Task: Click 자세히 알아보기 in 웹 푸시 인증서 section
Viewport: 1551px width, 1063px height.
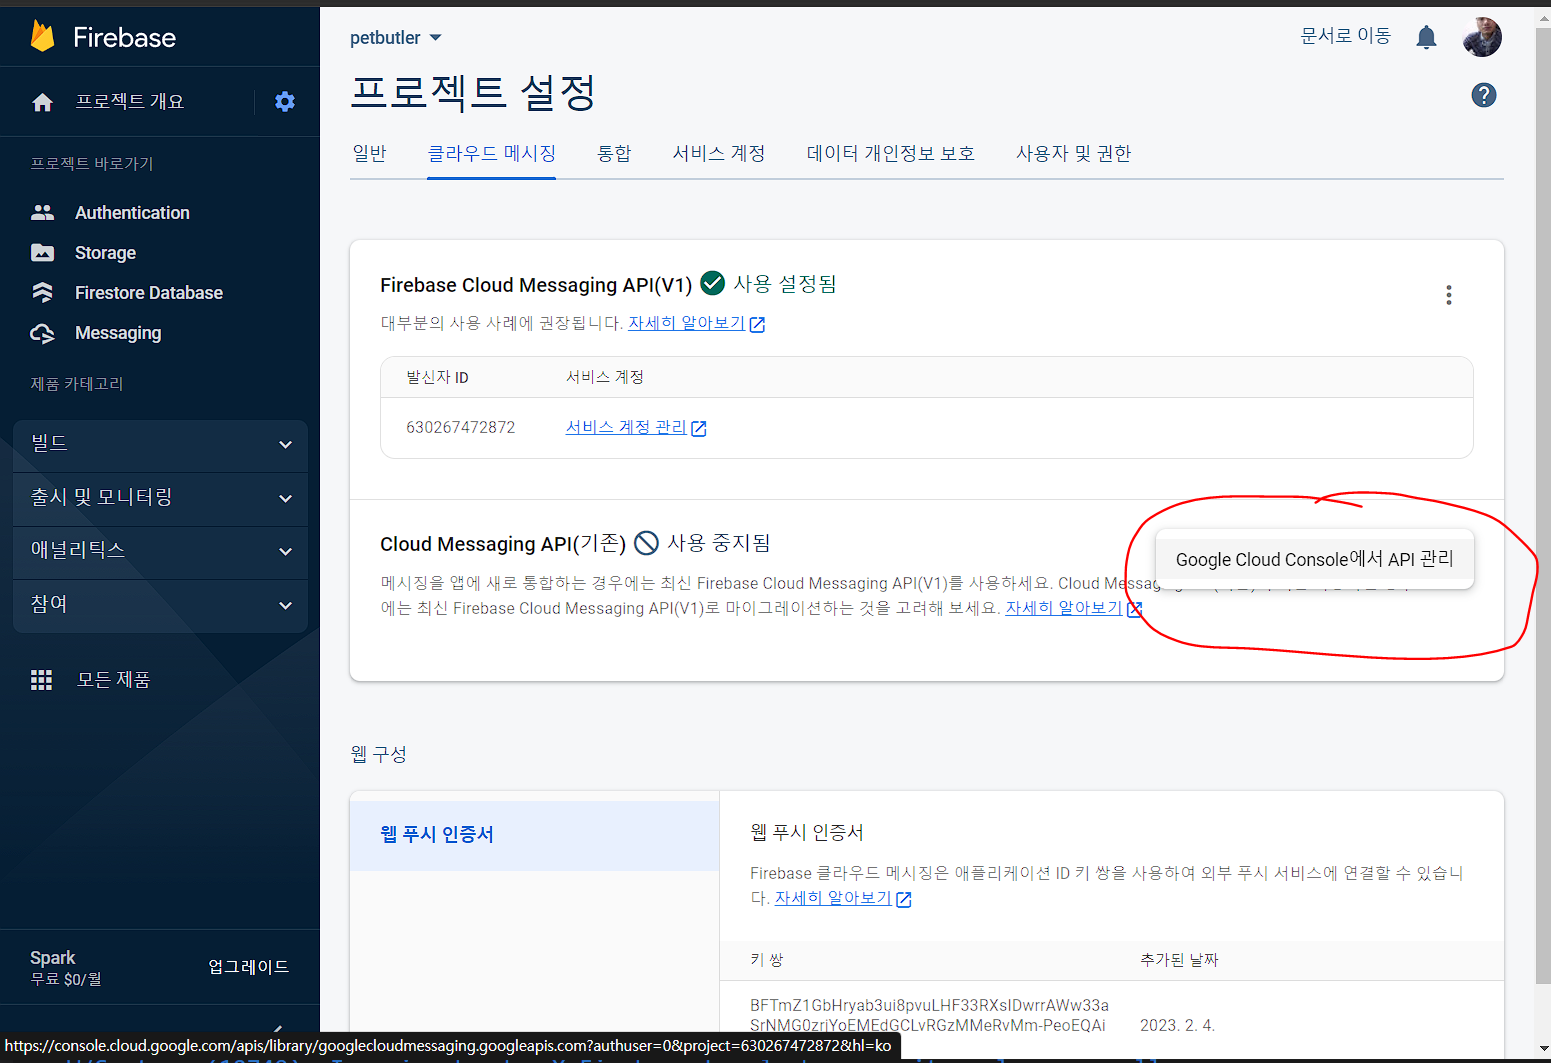Action: point(832,898)
